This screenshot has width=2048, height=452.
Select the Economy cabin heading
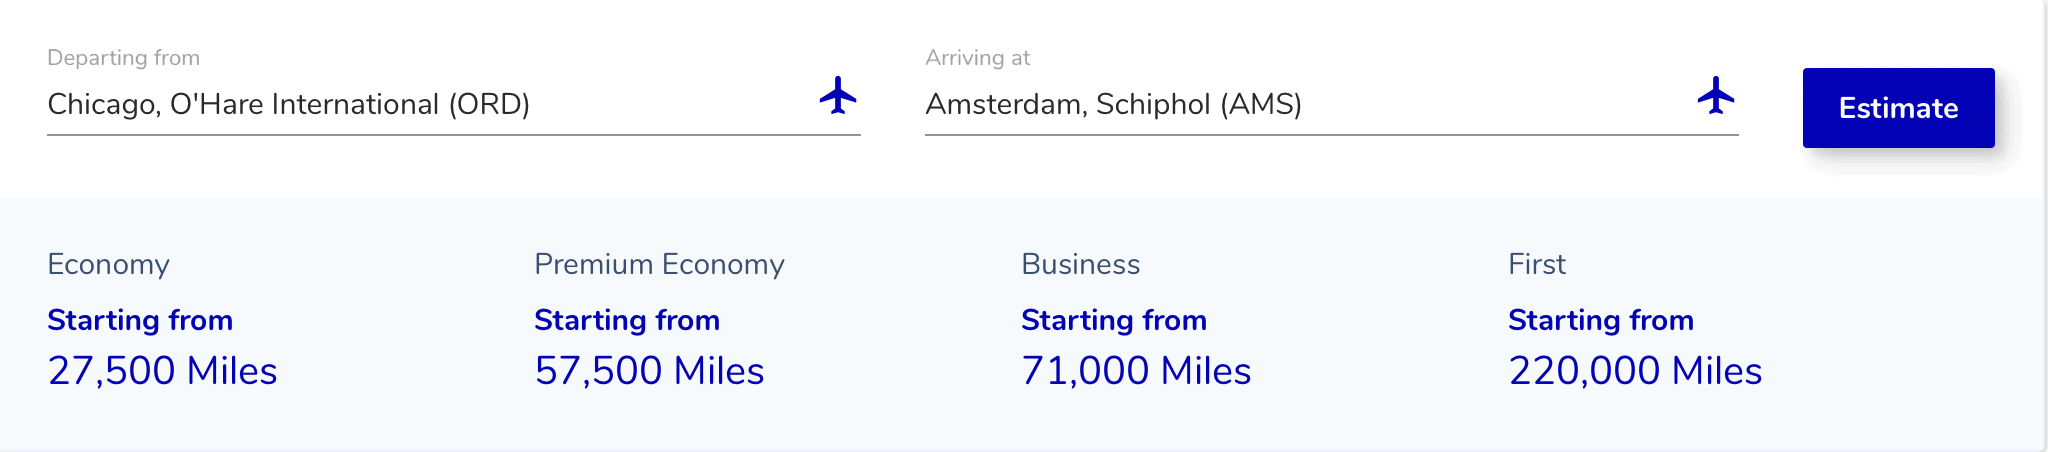pos(108,264)
